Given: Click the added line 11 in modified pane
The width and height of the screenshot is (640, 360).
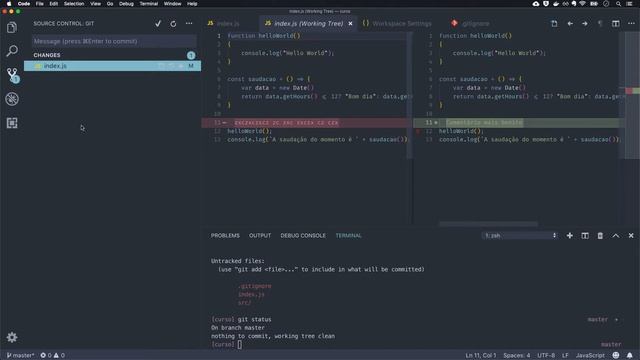Looking at the screenshot, I should 519,122.
